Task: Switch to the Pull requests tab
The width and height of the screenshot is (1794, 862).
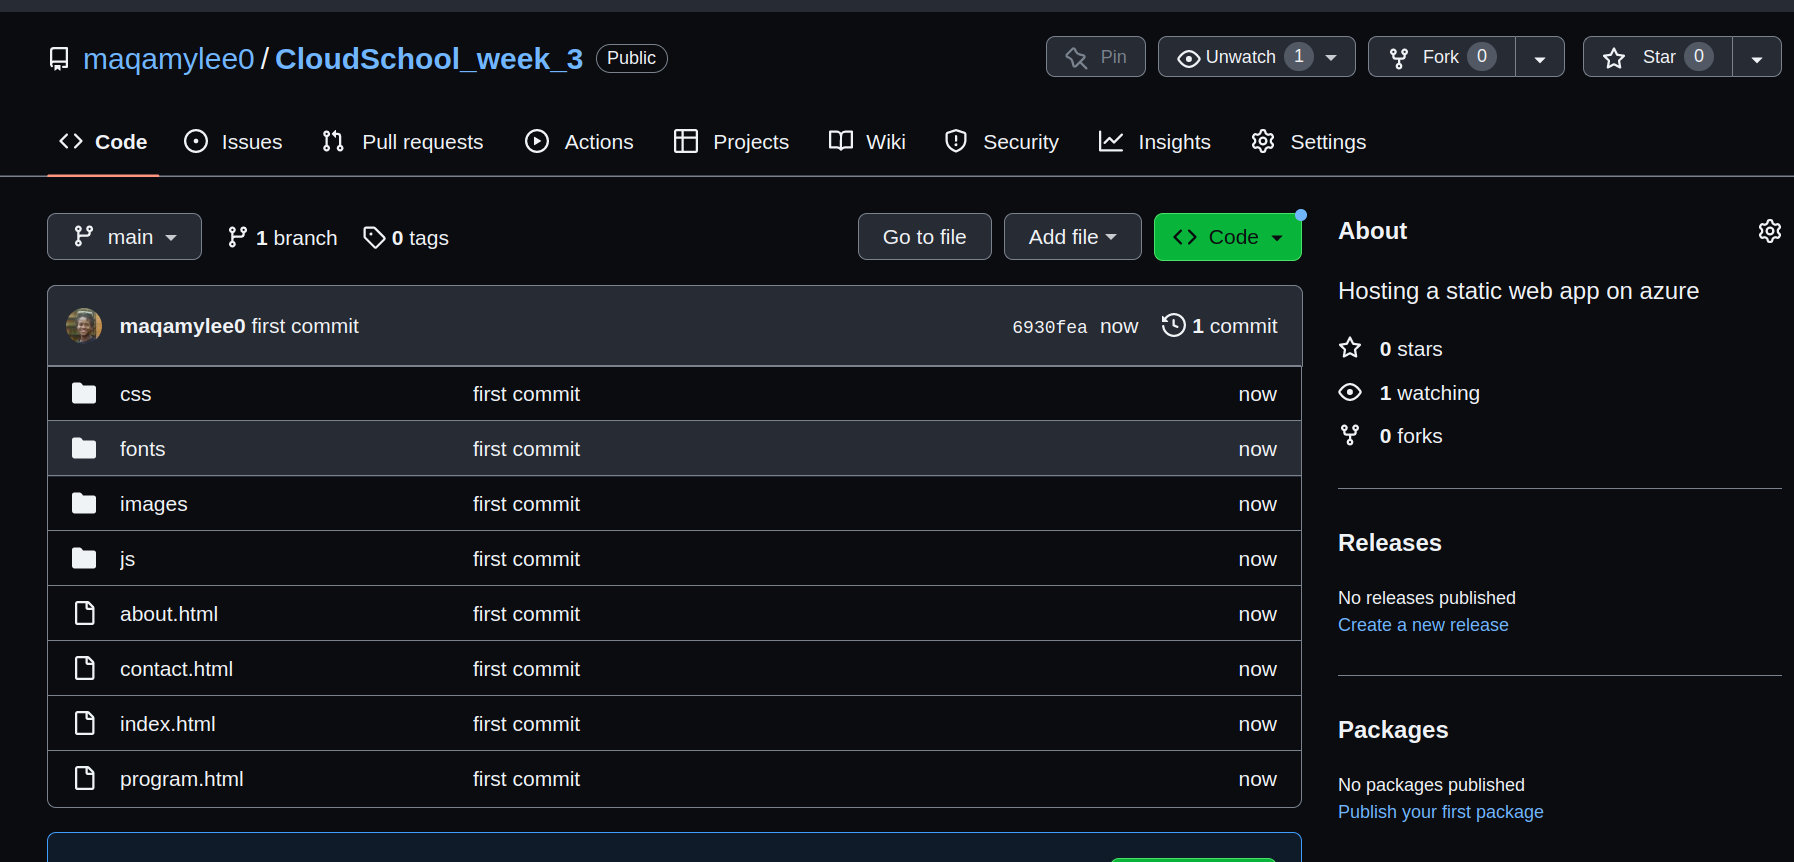Action: point(403,142)
